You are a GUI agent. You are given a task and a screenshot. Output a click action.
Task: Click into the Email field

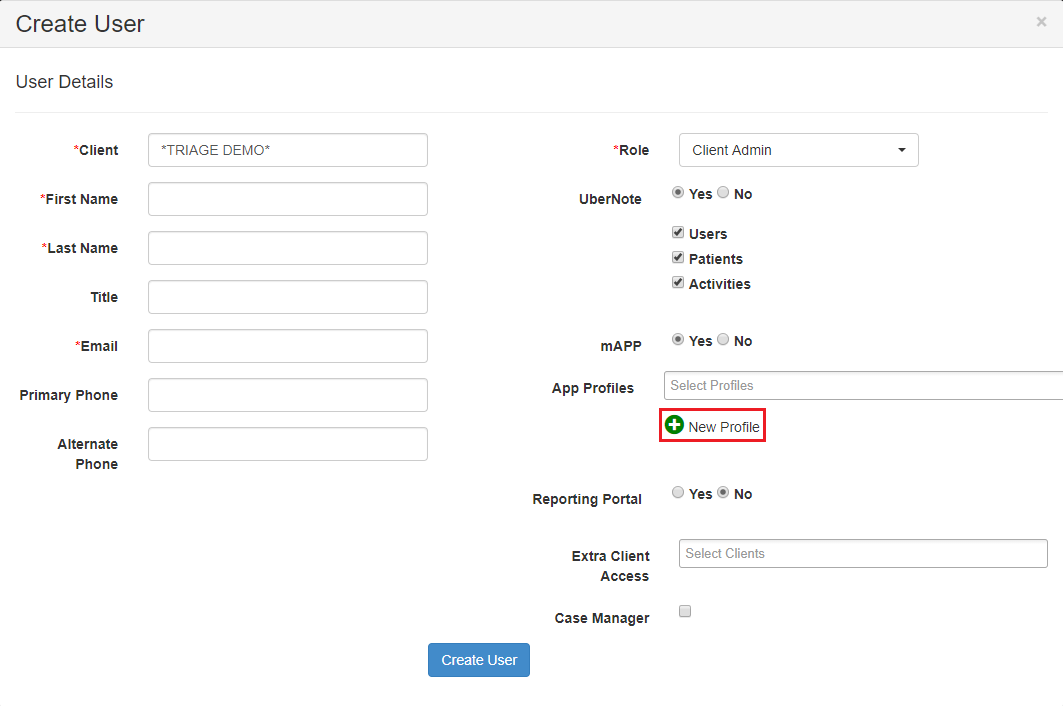[x=288, y=346]
